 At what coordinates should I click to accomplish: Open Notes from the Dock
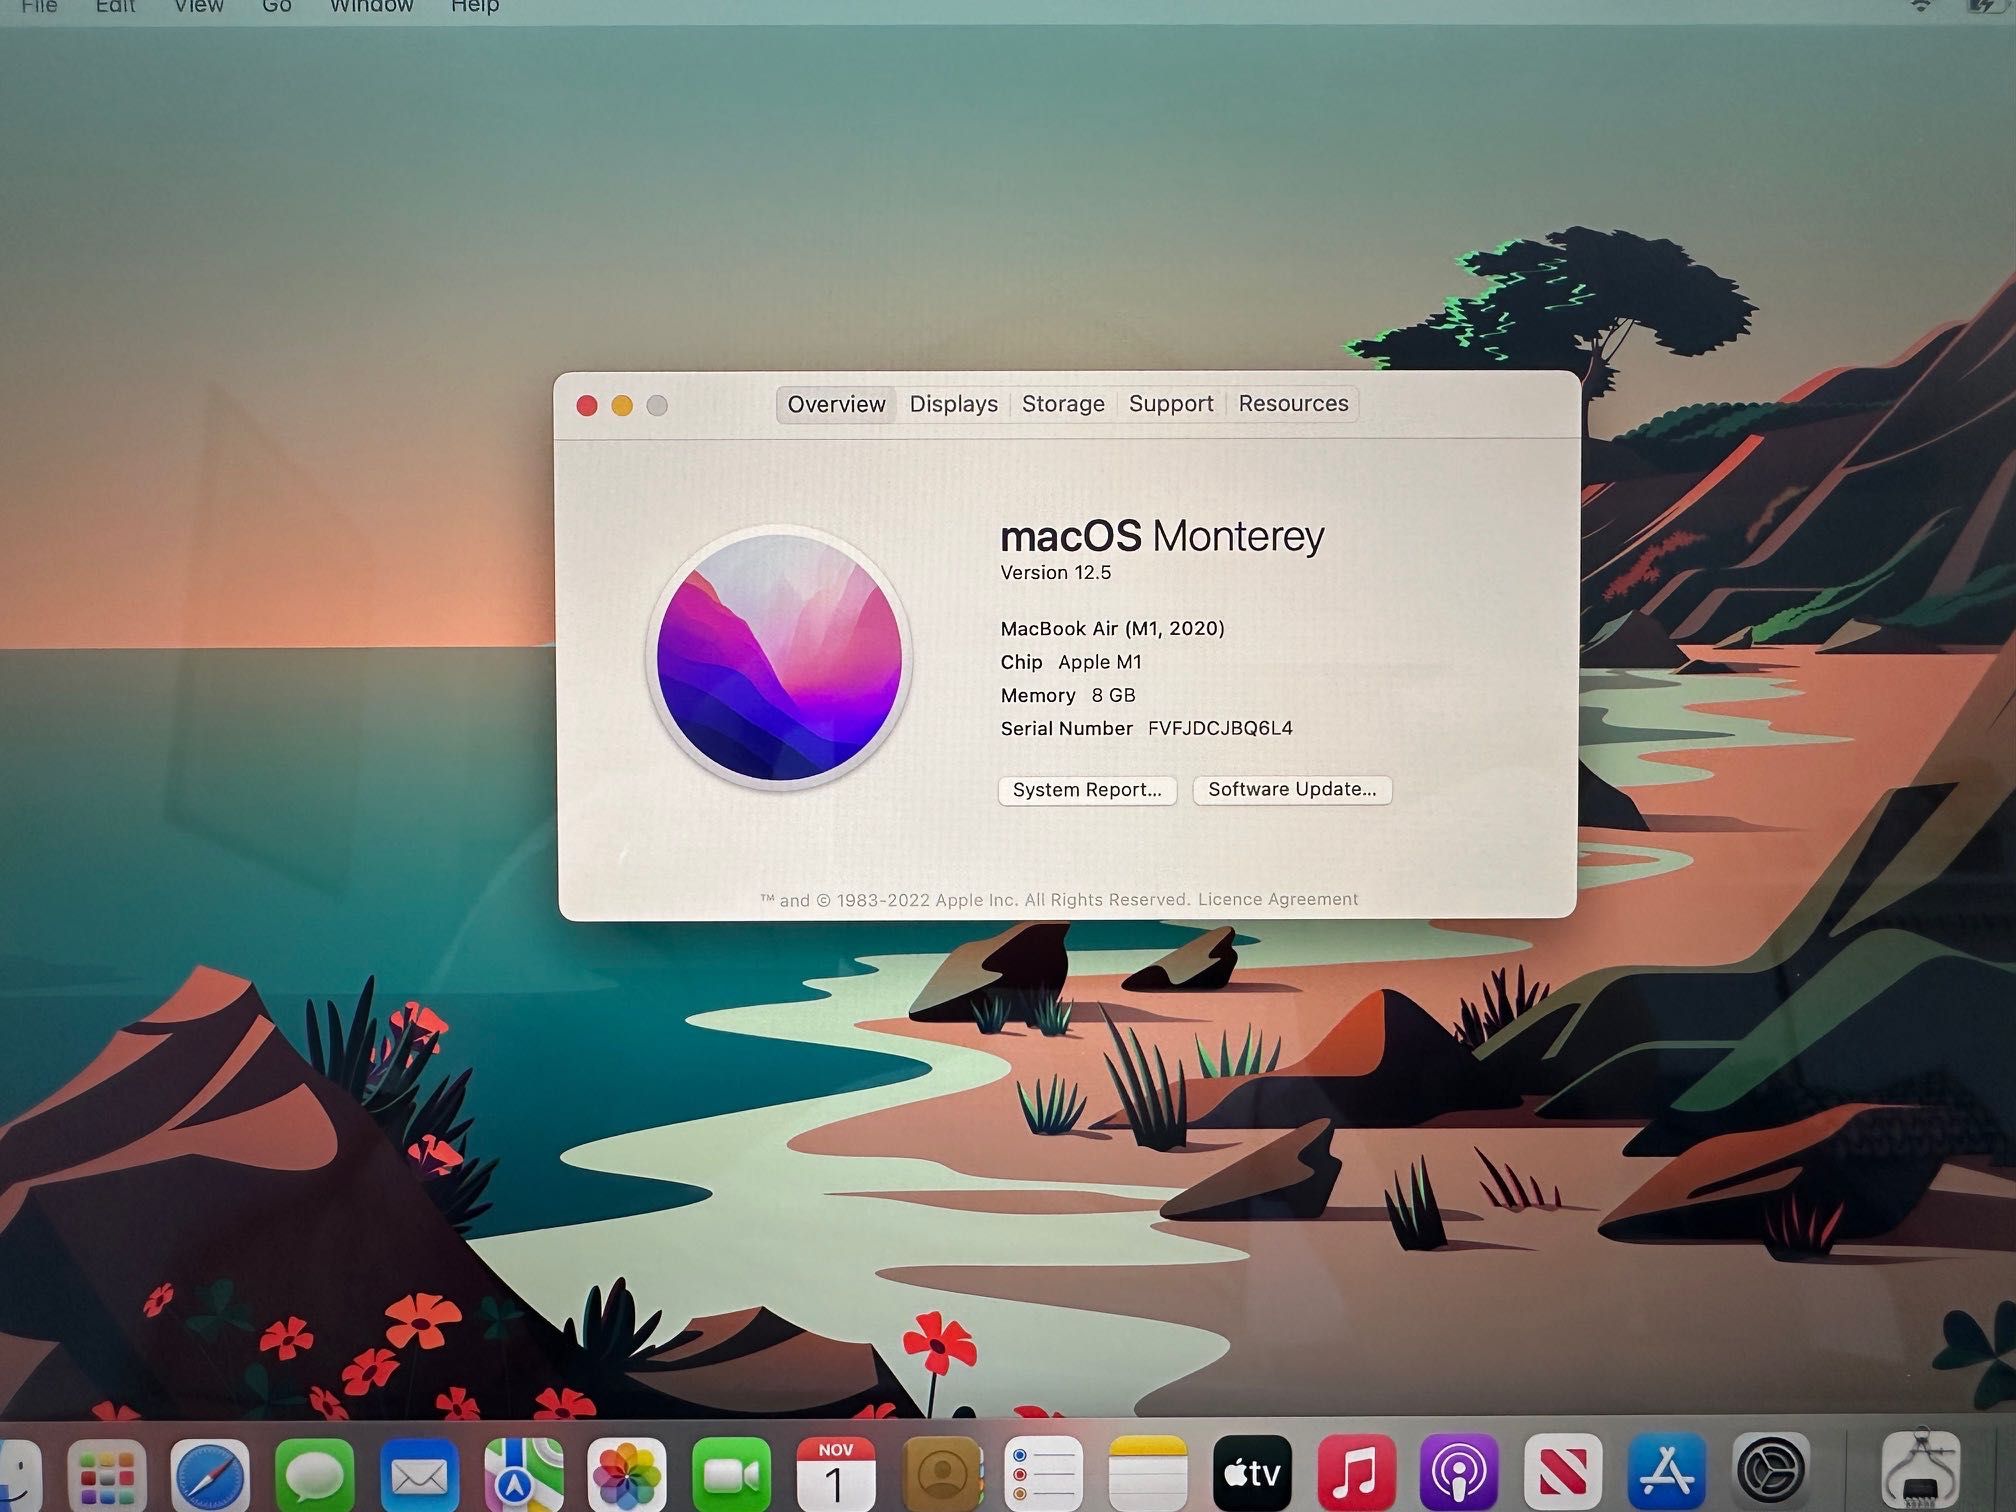click(1148, 1475)
